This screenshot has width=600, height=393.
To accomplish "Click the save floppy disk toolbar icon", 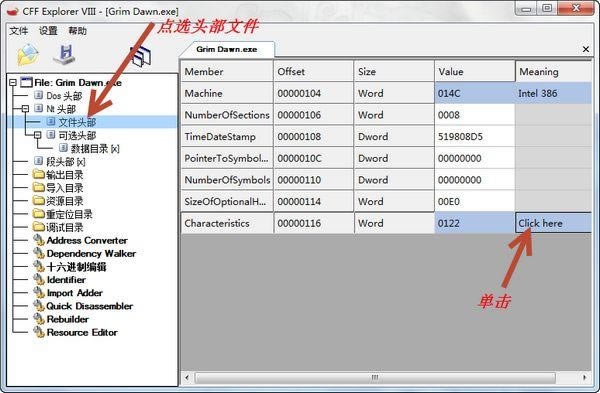I will click(65, 55).
